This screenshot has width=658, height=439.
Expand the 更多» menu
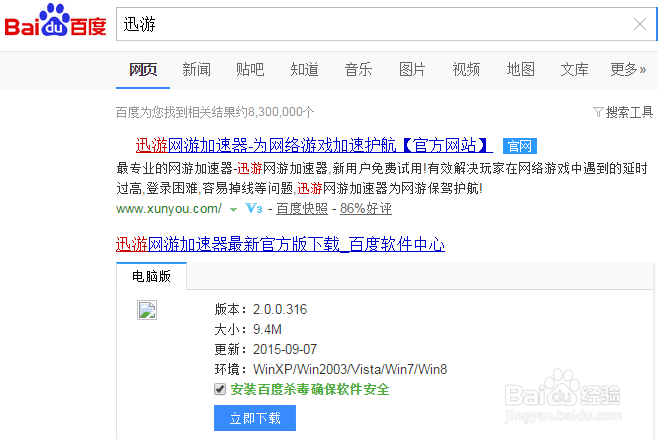click(628, 69)
